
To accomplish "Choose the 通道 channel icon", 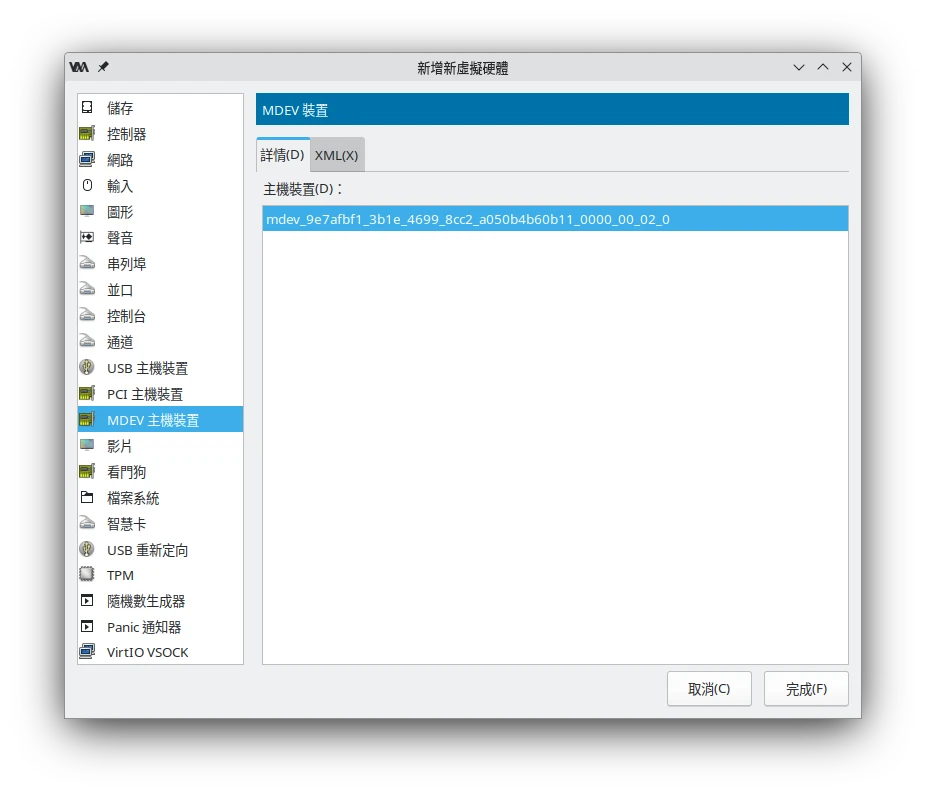I will 87,341.
